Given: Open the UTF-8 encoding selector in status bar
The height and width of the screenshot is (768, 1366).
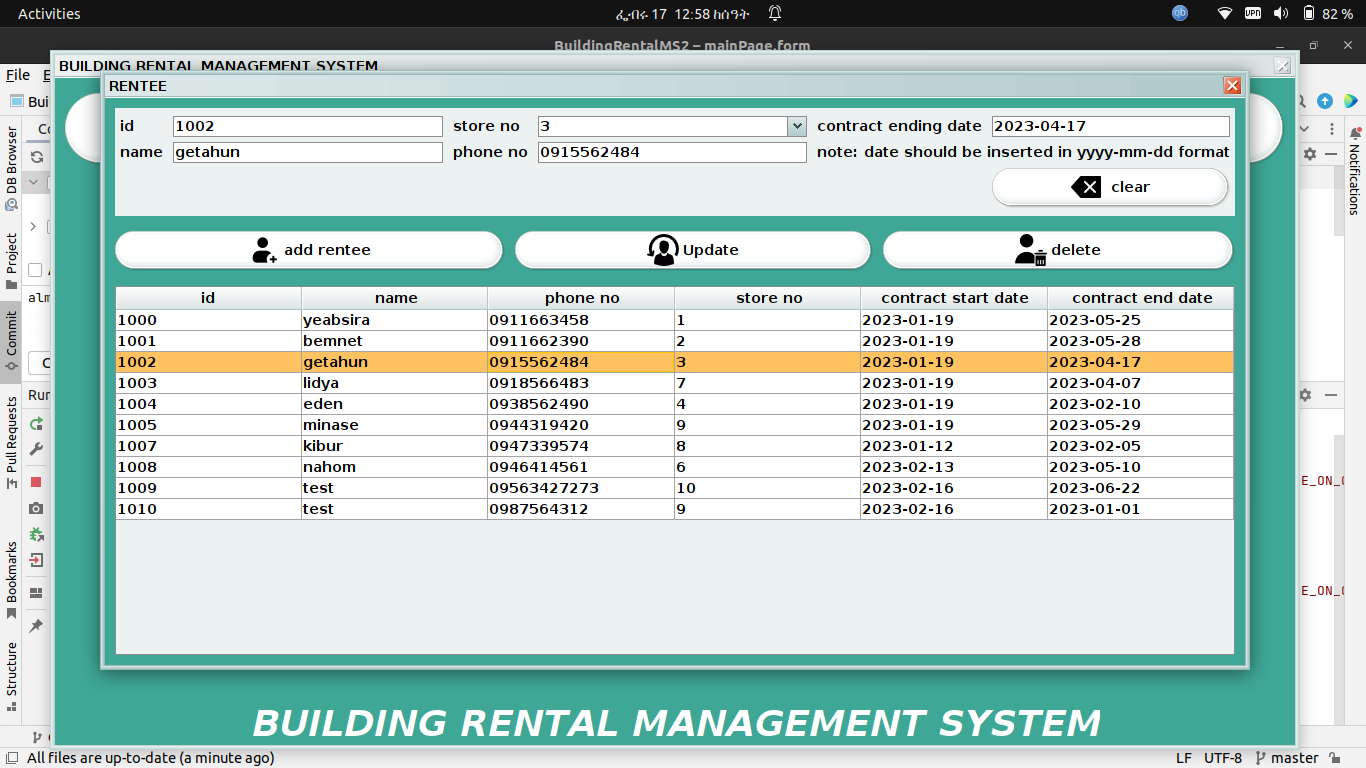Looking at the screenshot, I should (1221, 758).
